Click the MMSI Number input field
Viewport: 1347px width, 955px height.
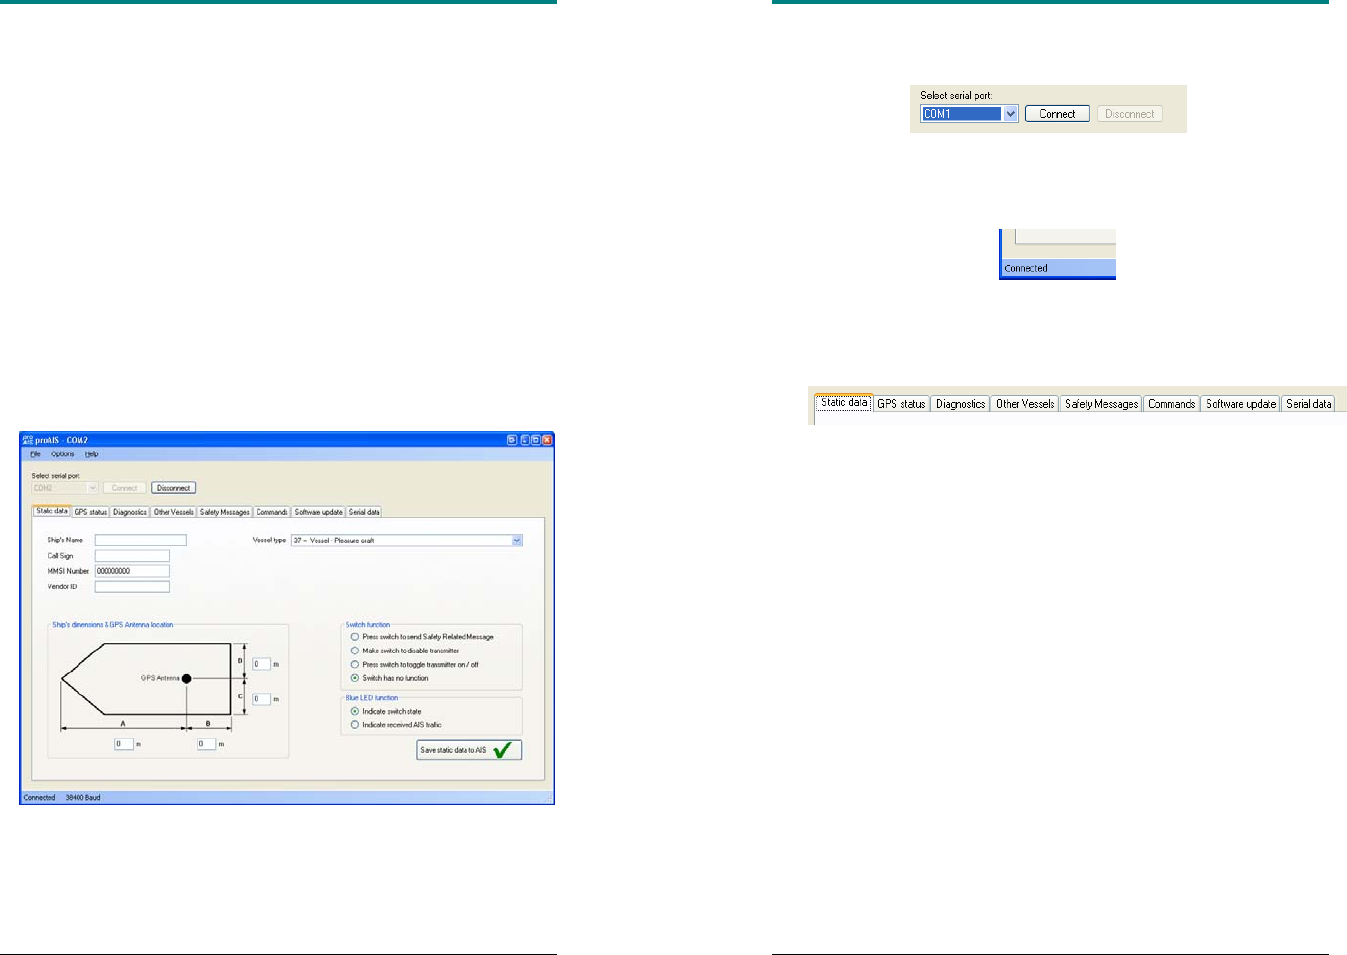pos(133,571)
